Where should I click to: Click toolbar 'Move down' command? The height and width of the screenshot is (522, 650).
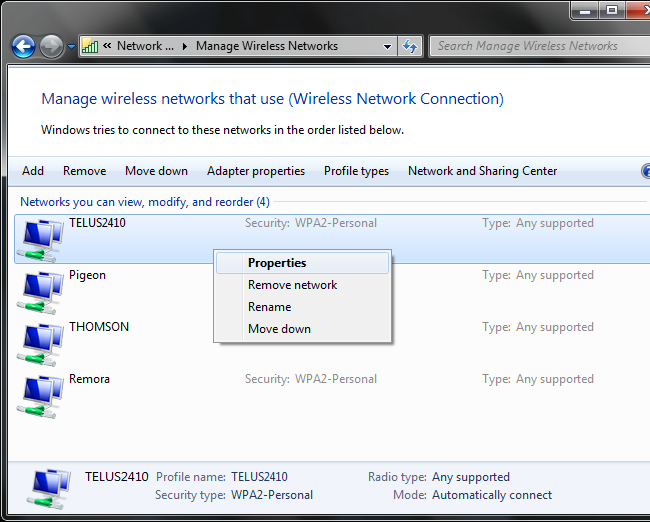click(x=156, y=171)
